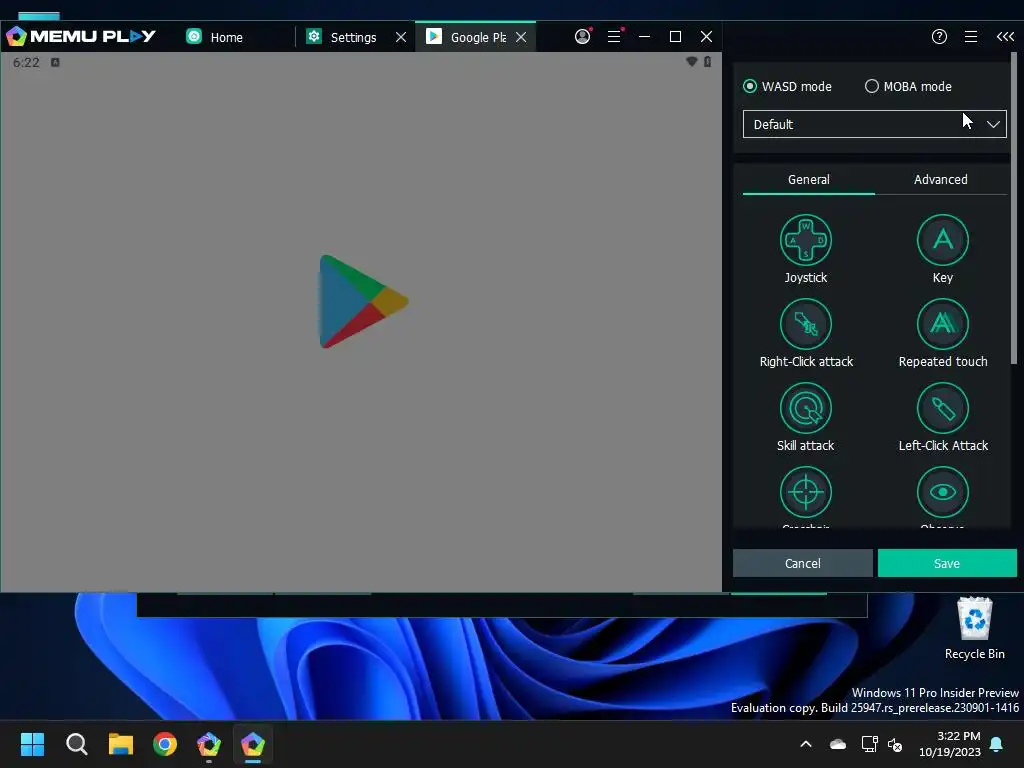The image size is (1024, 768).
Task: Open Windows taskbar Search
Action: tap(76, 744)
